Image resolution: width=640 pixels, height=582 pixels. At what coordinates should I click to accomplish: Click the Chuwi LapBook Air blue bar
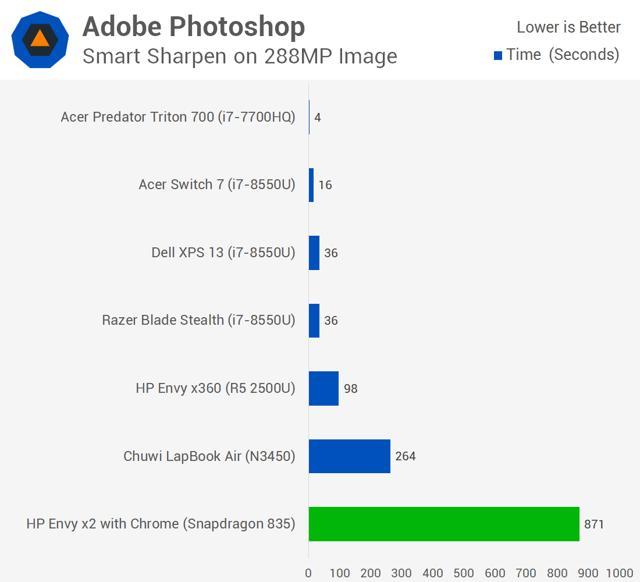(x=349, y=456)
